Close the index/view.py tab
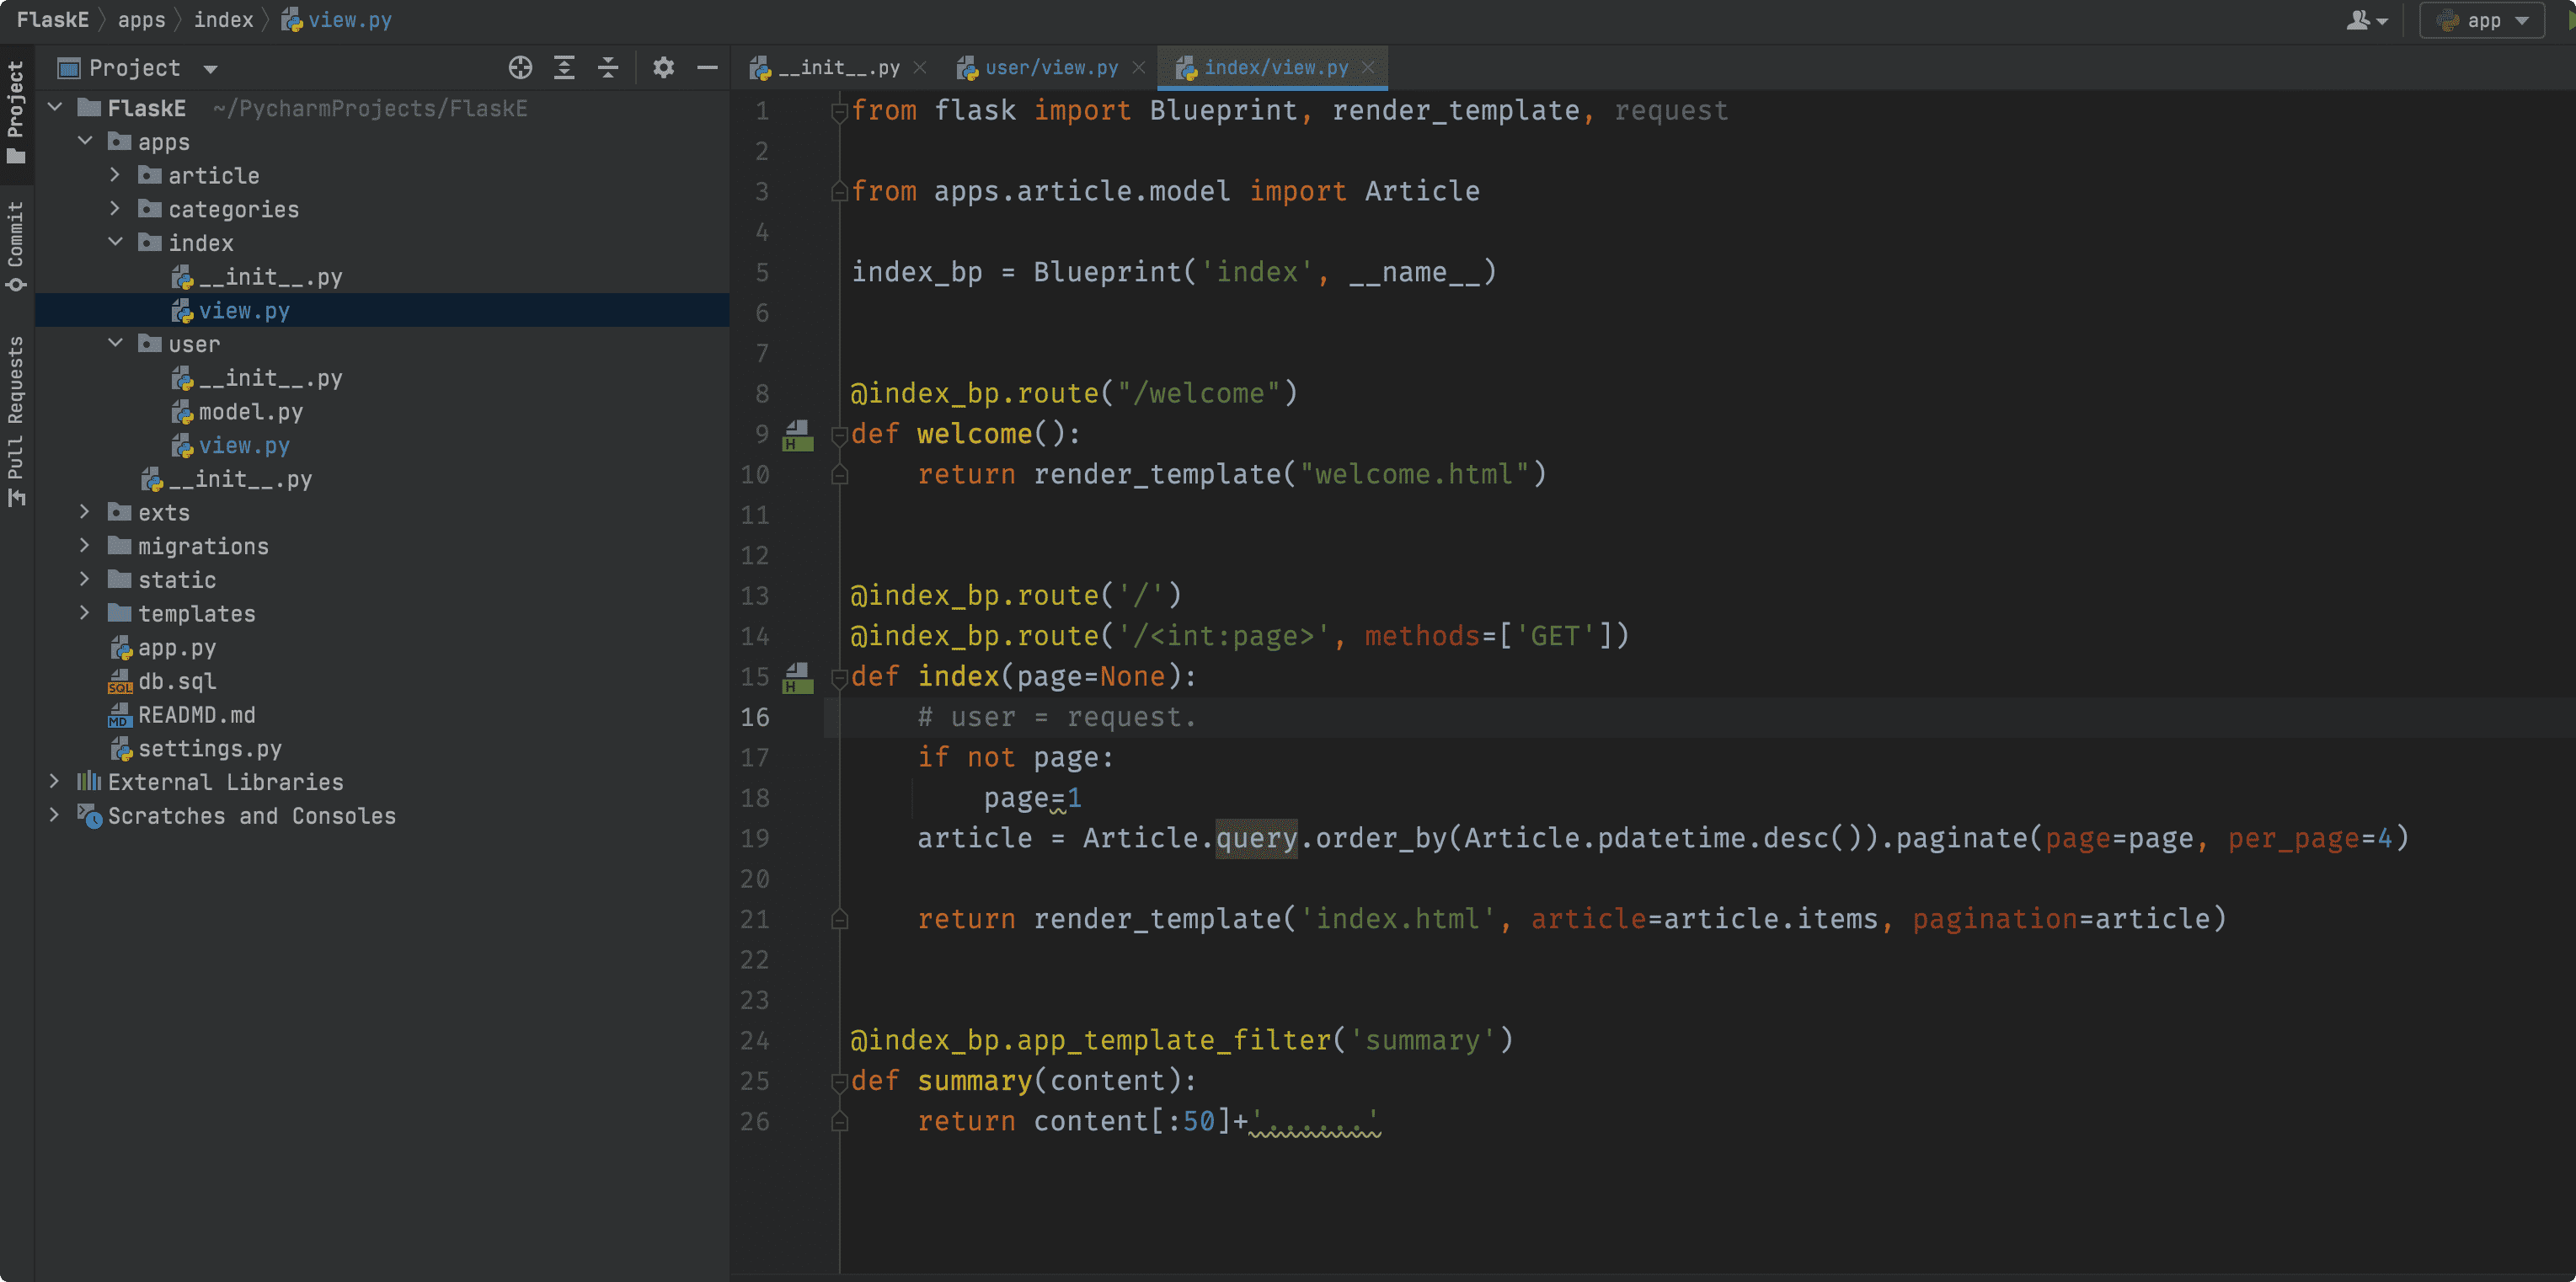 click(1368, 68)
